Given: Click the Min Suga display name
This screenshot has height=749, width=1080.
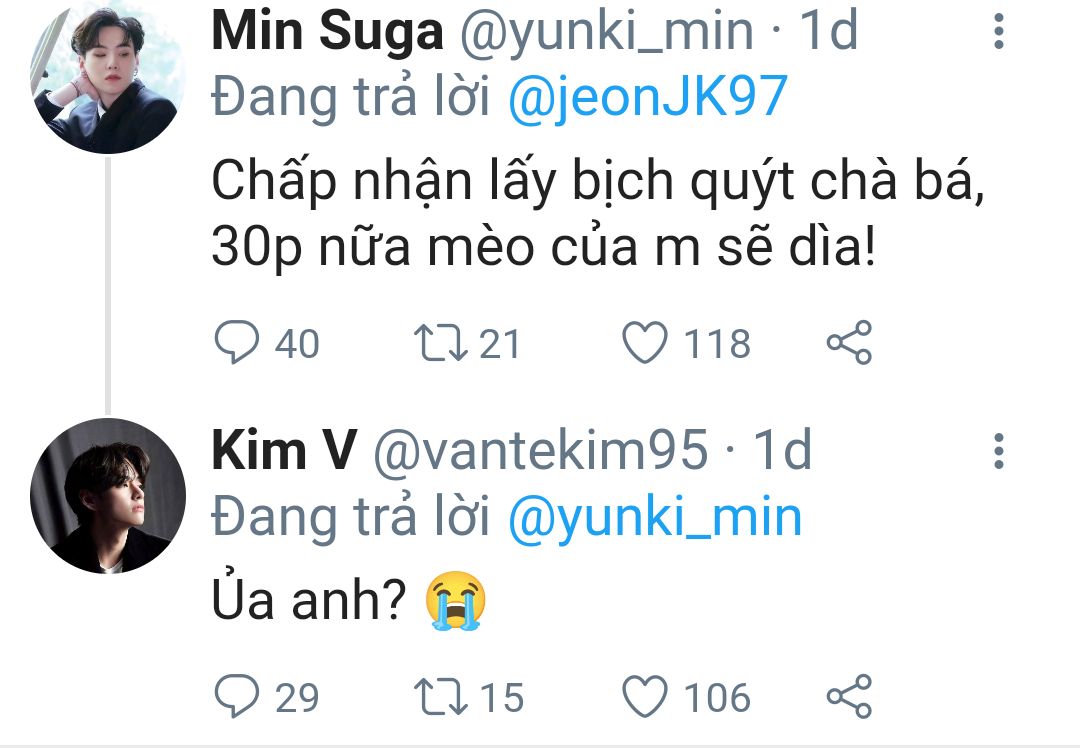Looking at the screenshot, I should [x=327, y=33].
